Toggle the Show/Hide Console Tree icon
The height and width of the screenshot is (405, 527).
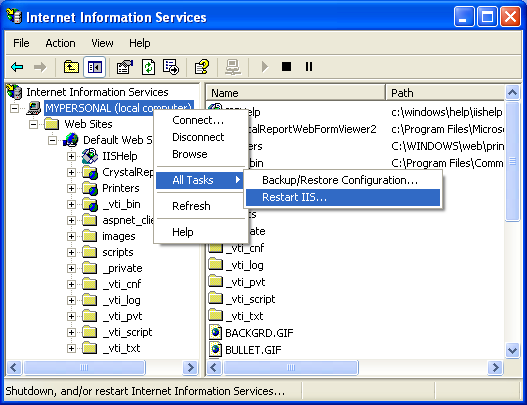point(94,67)
